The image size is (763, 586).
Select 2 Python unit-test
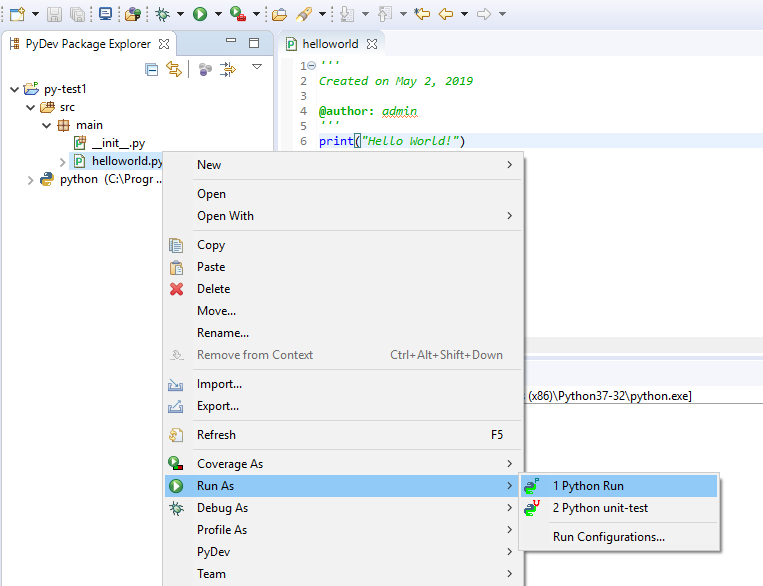[x=619, y=508]
